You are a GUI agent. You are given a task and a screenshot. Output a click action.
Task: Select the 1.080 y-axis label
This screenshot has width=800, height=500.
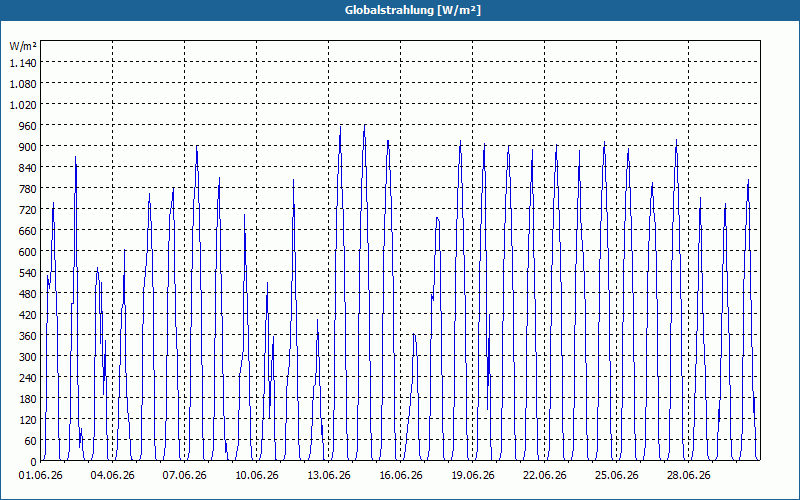tap(23, 83)
